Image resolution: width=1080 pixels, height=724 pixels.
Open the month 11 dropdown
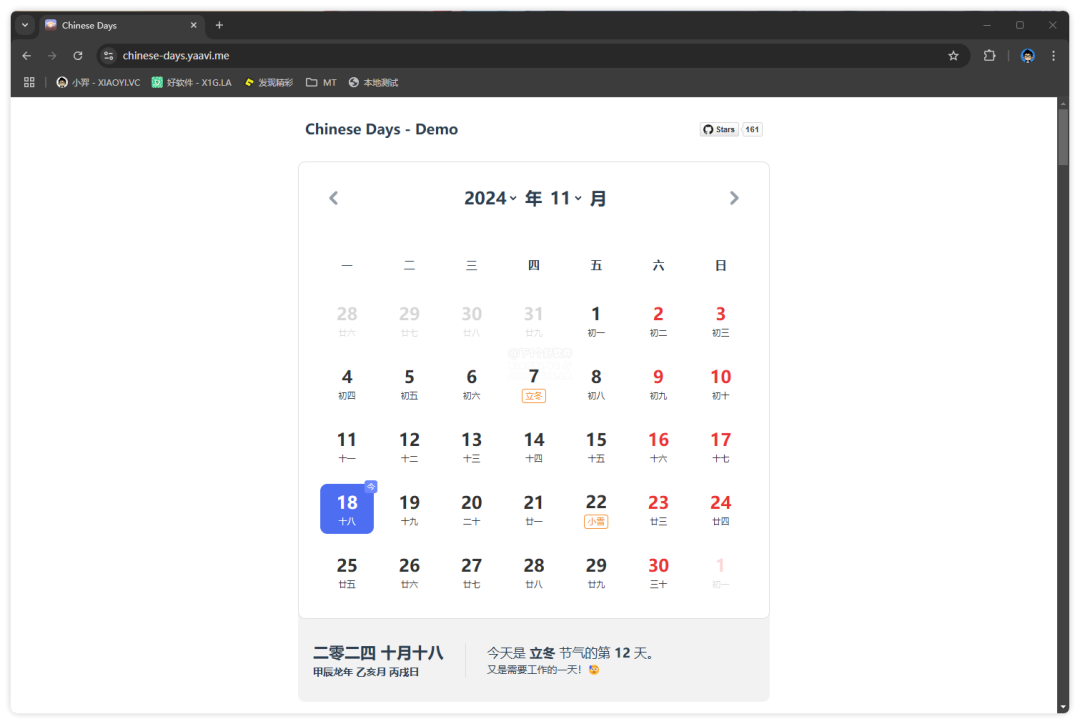(x=565, y=198)
